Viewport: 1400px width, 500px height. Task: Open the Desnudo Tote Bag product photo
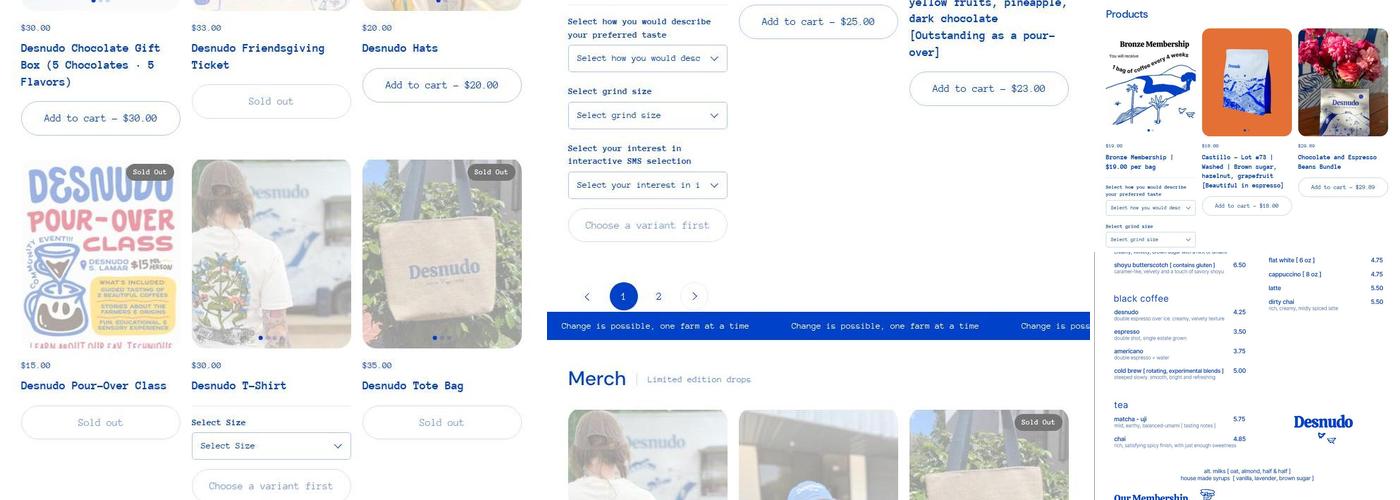442,254
